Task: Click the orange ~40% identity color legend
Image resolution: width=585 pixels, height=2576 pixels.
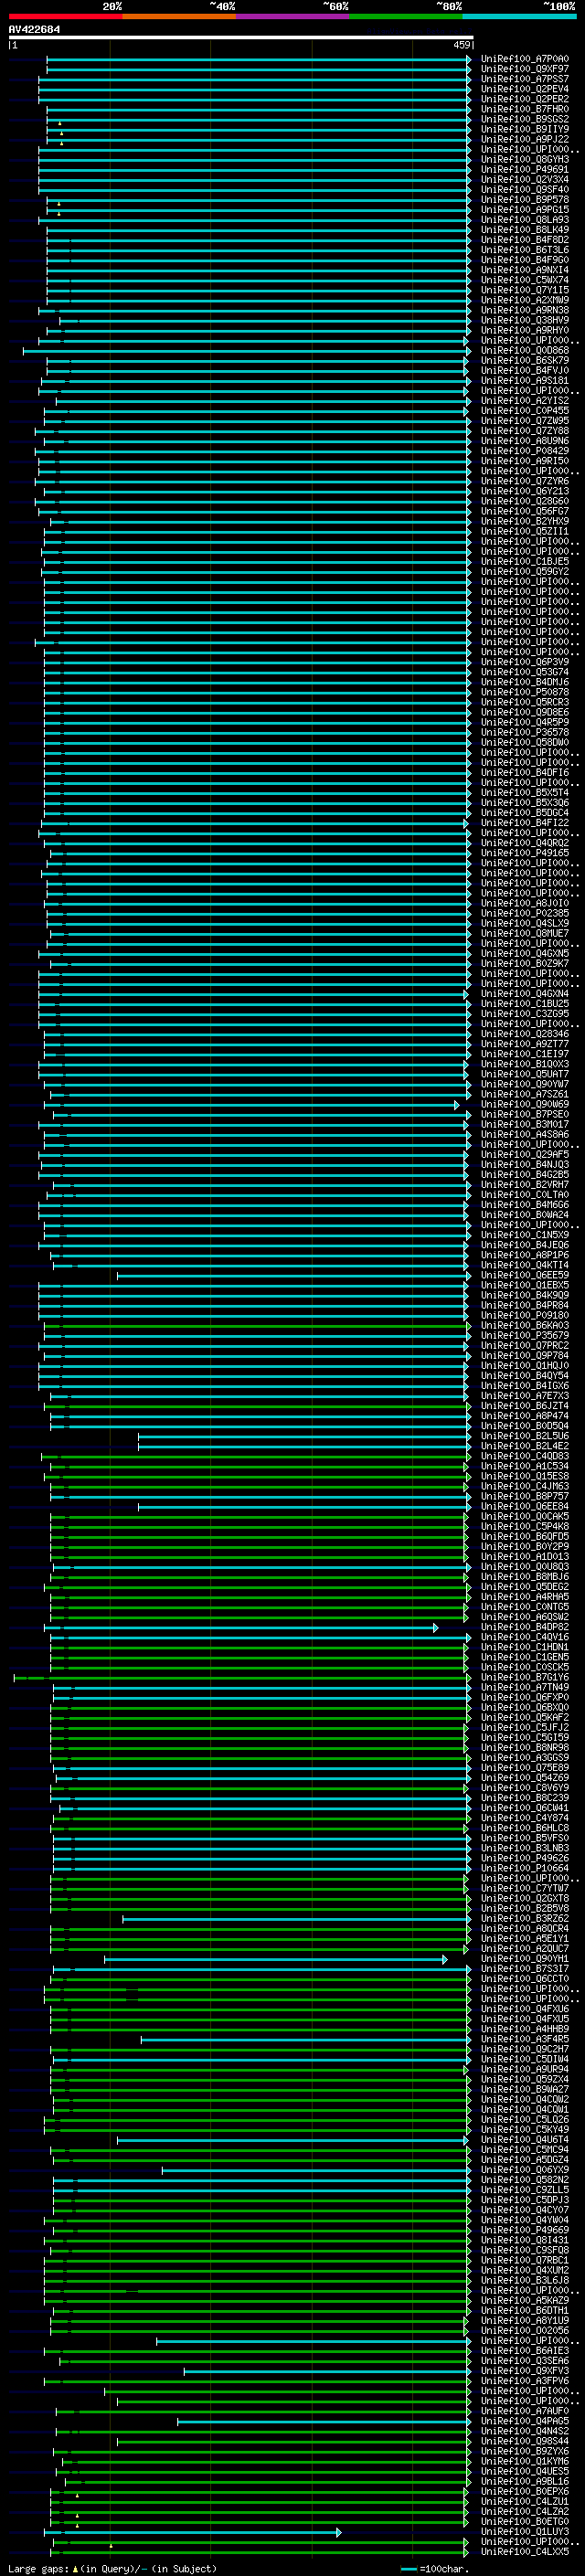Action: pyautogui.click(x=179, y=17)
